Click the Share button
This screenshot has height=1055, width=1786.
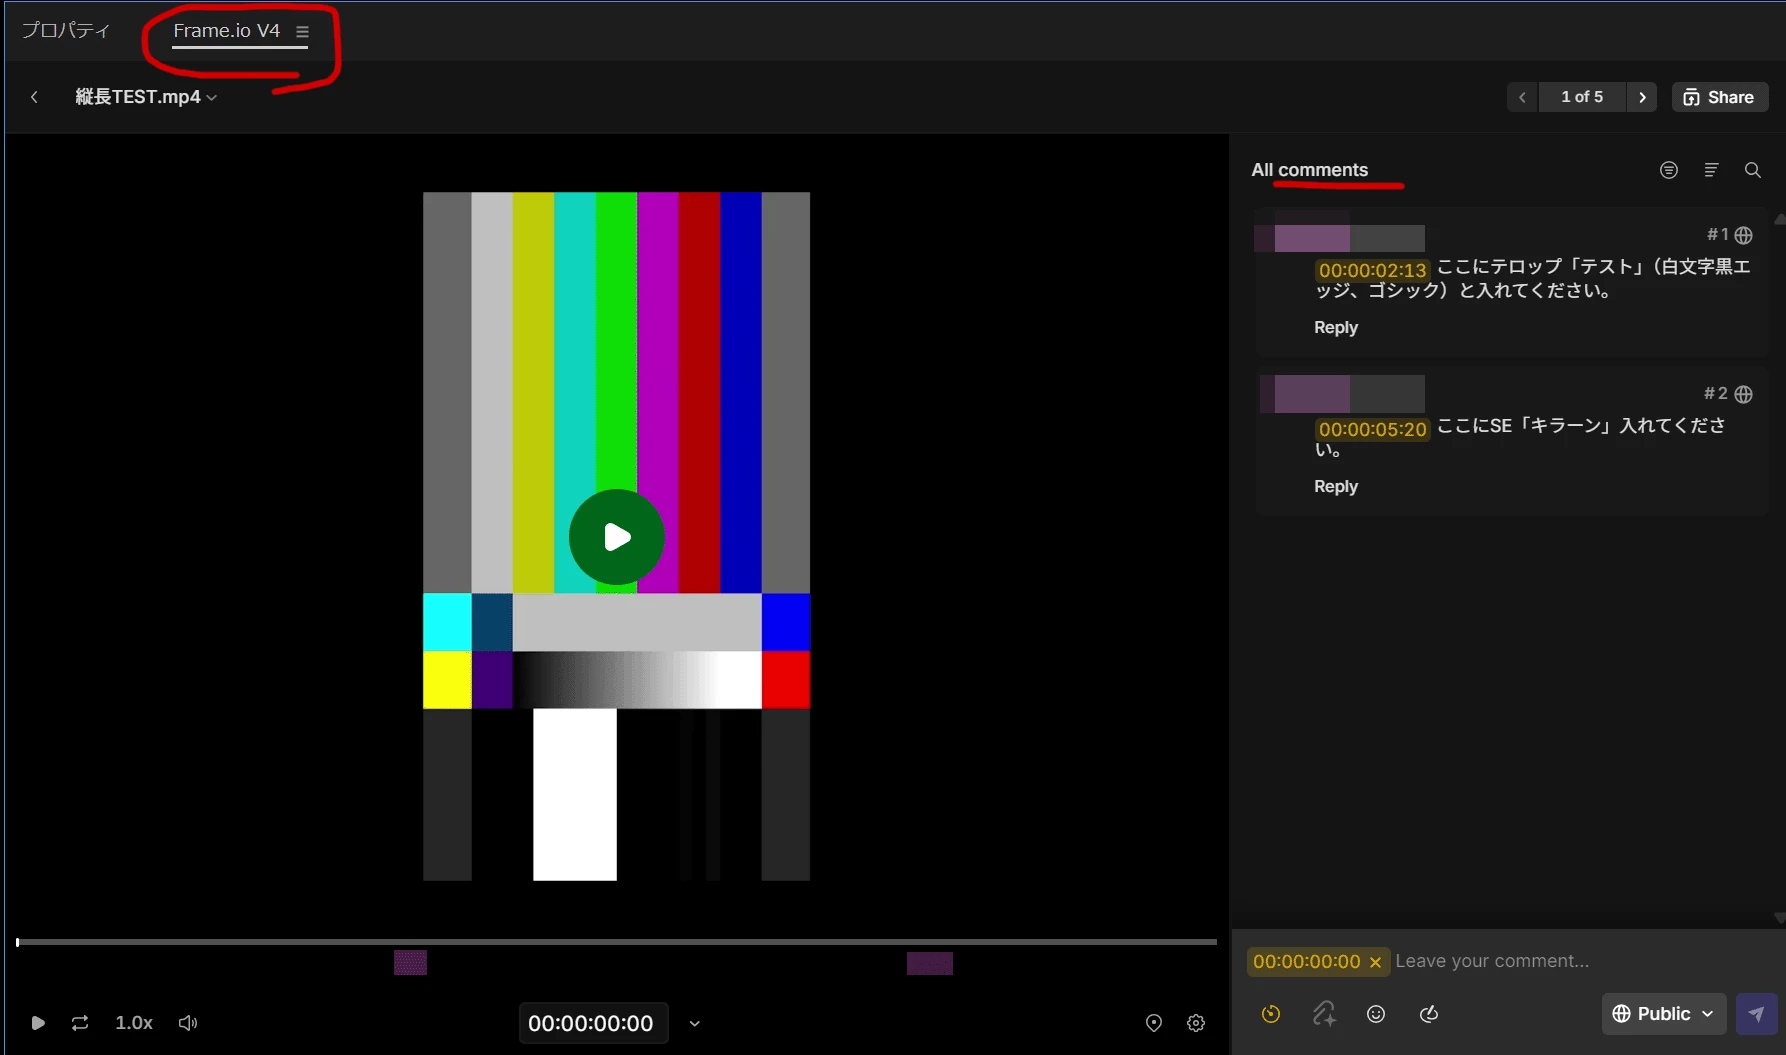pyautogui.click(x=1720, y=97)
